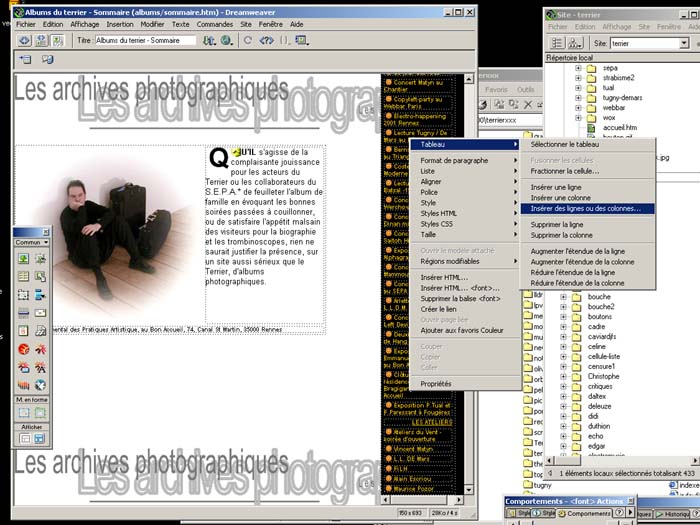The width and height of the screenshot is (700, 525).
Task: Click the Site Files view icon in Site window
Action: pyautogui.click(x=557, y=43)
